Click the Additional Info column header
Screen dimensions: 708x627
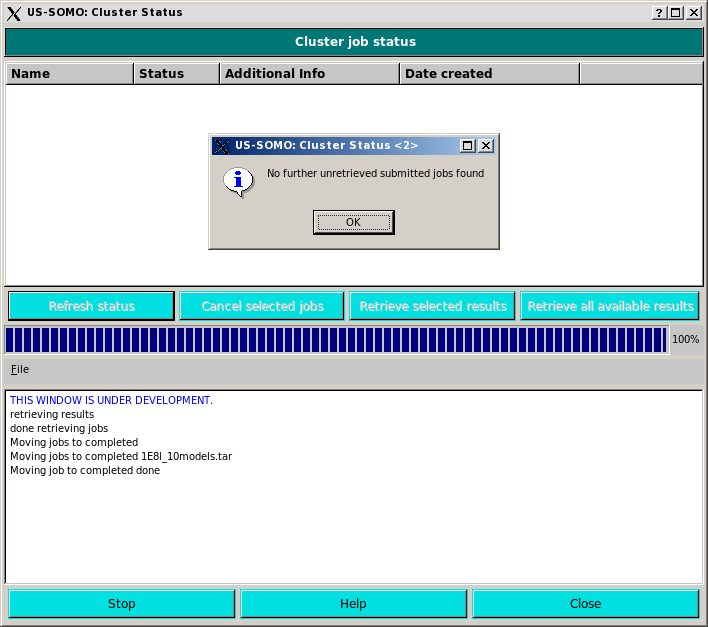click(309, 74)
